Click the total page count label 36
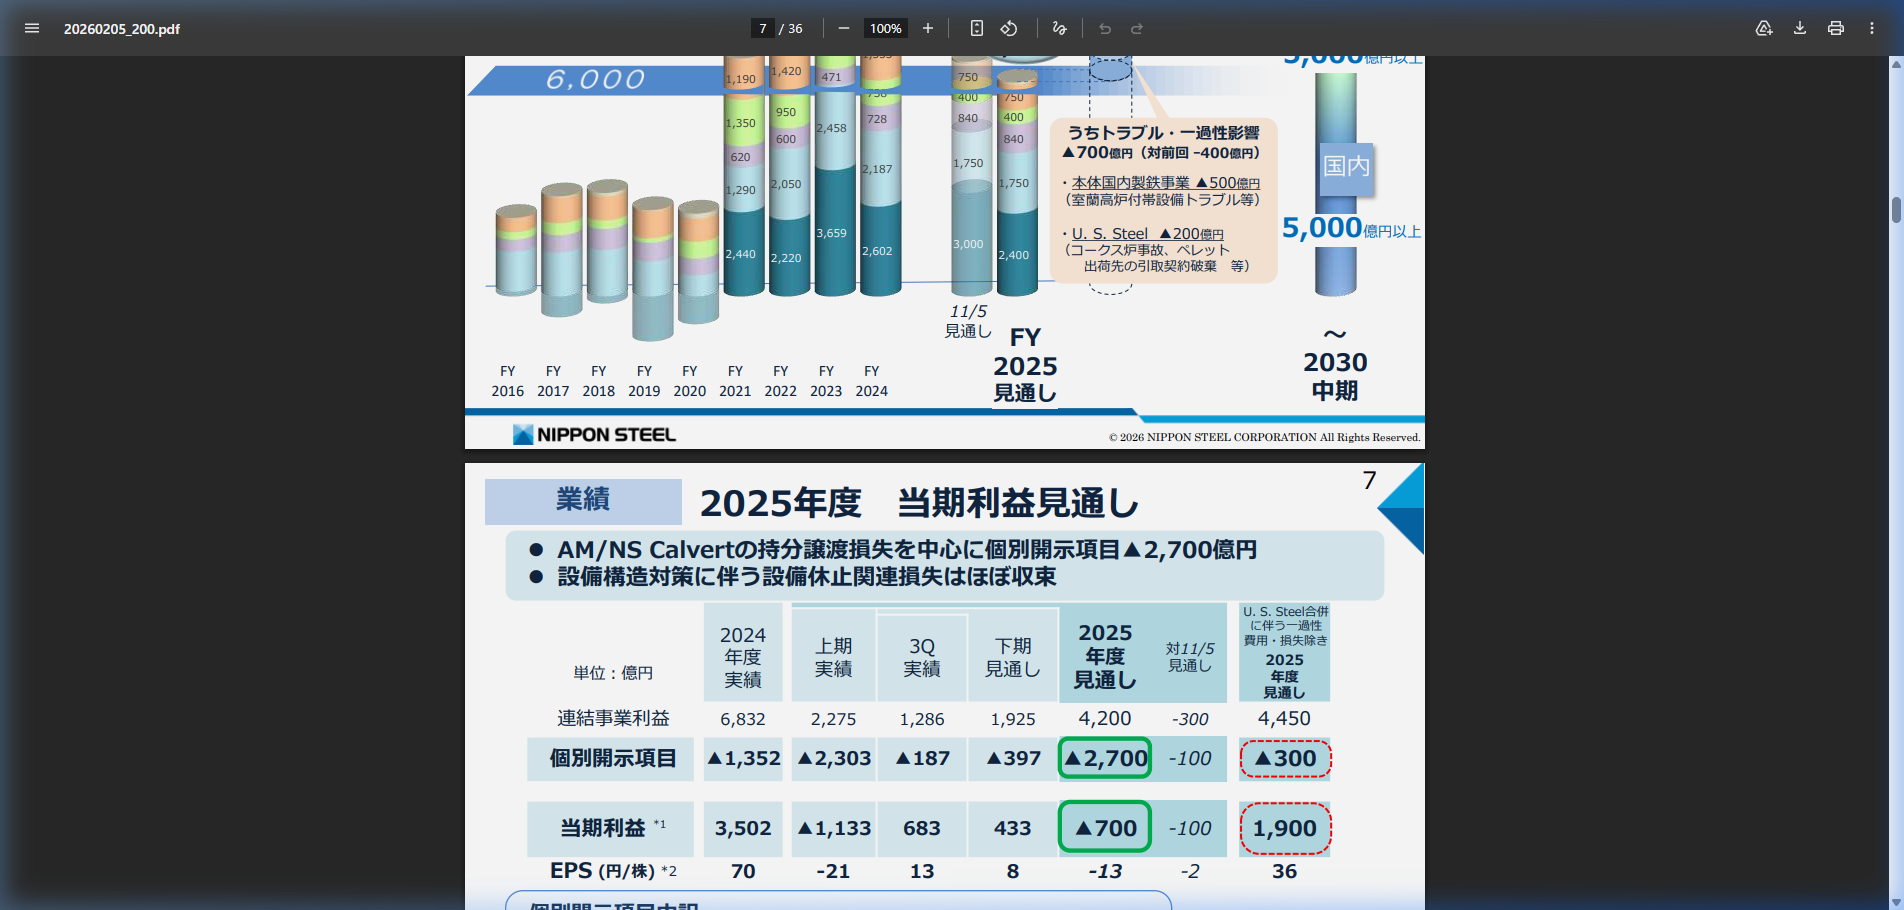Viewport: 1904px width, 910px height. click(x=794, y=28)
